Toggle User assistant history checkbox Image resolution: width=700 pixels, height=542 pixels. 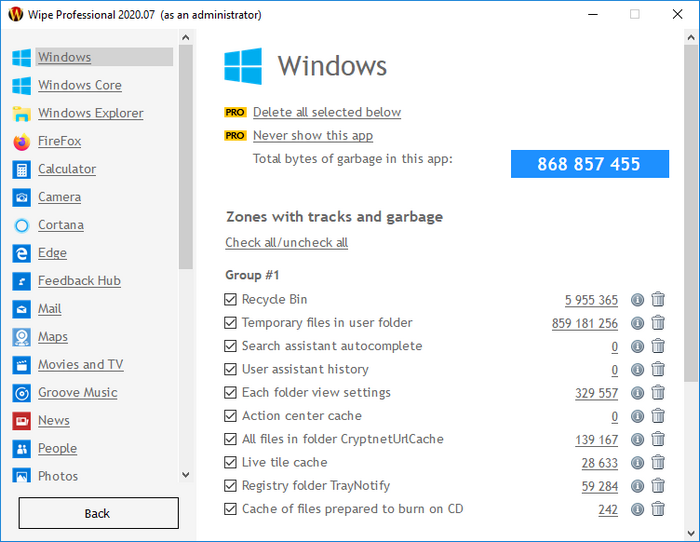(x=230, y=369)
